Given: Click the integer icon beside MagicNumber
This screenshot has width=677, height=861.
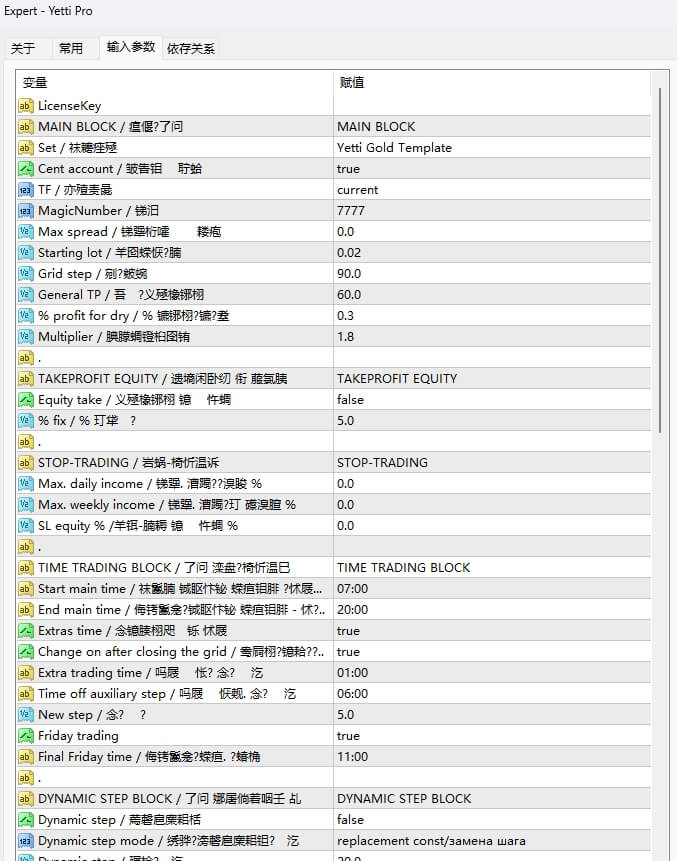Looking at the screenshot, I should click(x=26, y=211).
